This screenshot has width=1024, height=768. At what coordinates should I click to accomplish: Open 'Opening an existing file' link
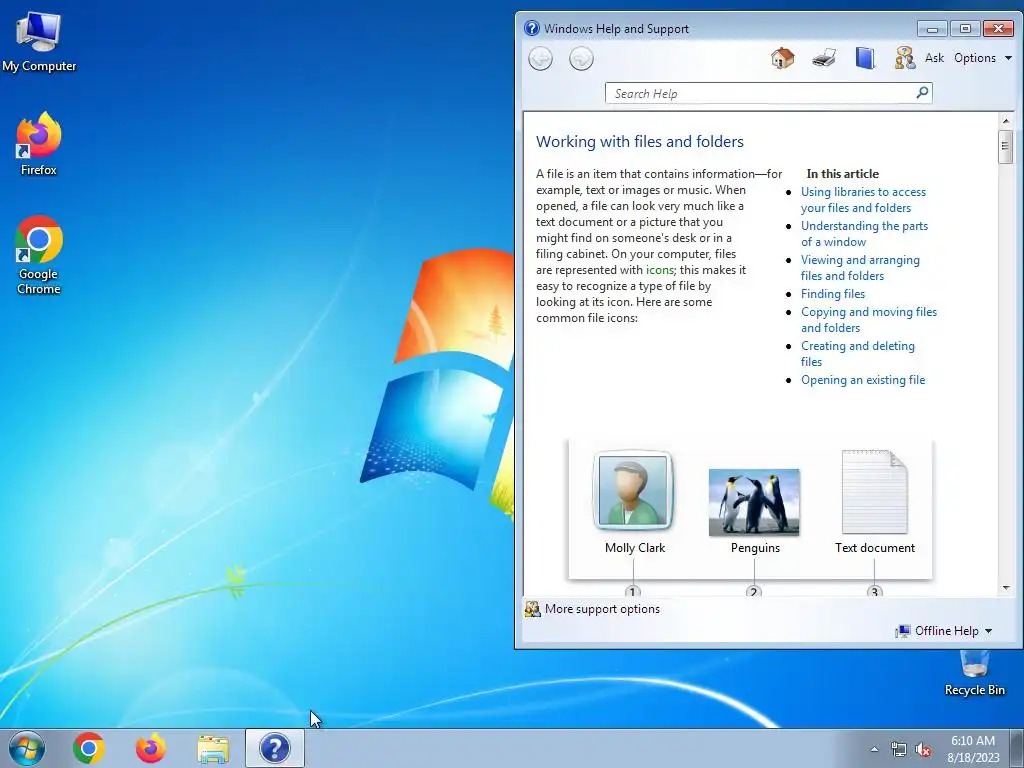[x=863, y=380]
